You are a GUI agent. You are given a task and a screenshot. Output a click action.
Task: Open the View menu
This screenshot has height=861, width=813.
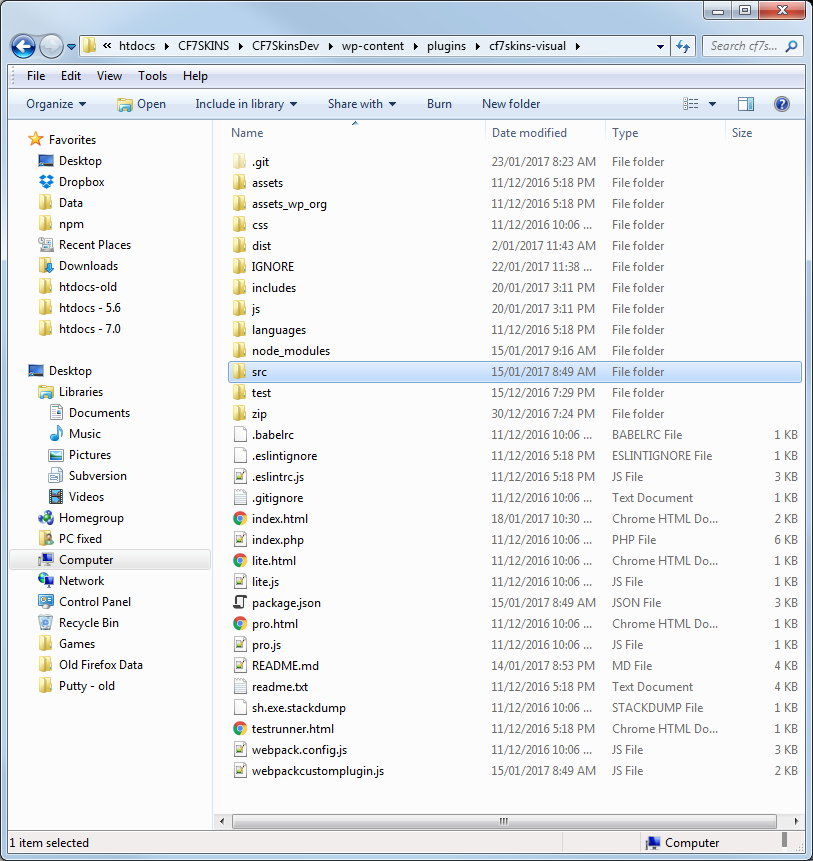pos(109,76)
